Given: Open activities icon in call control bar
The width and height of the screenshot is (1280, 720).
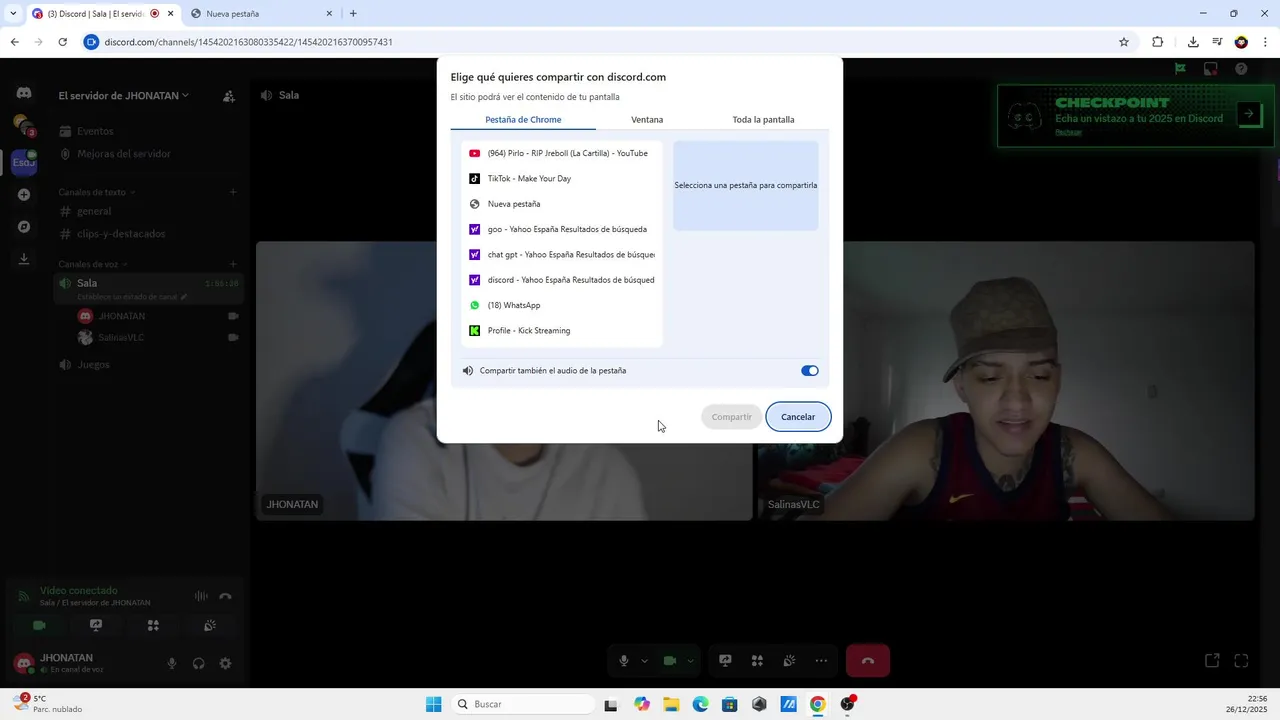Looking at the screenshot, I should (x=757, y=661).
